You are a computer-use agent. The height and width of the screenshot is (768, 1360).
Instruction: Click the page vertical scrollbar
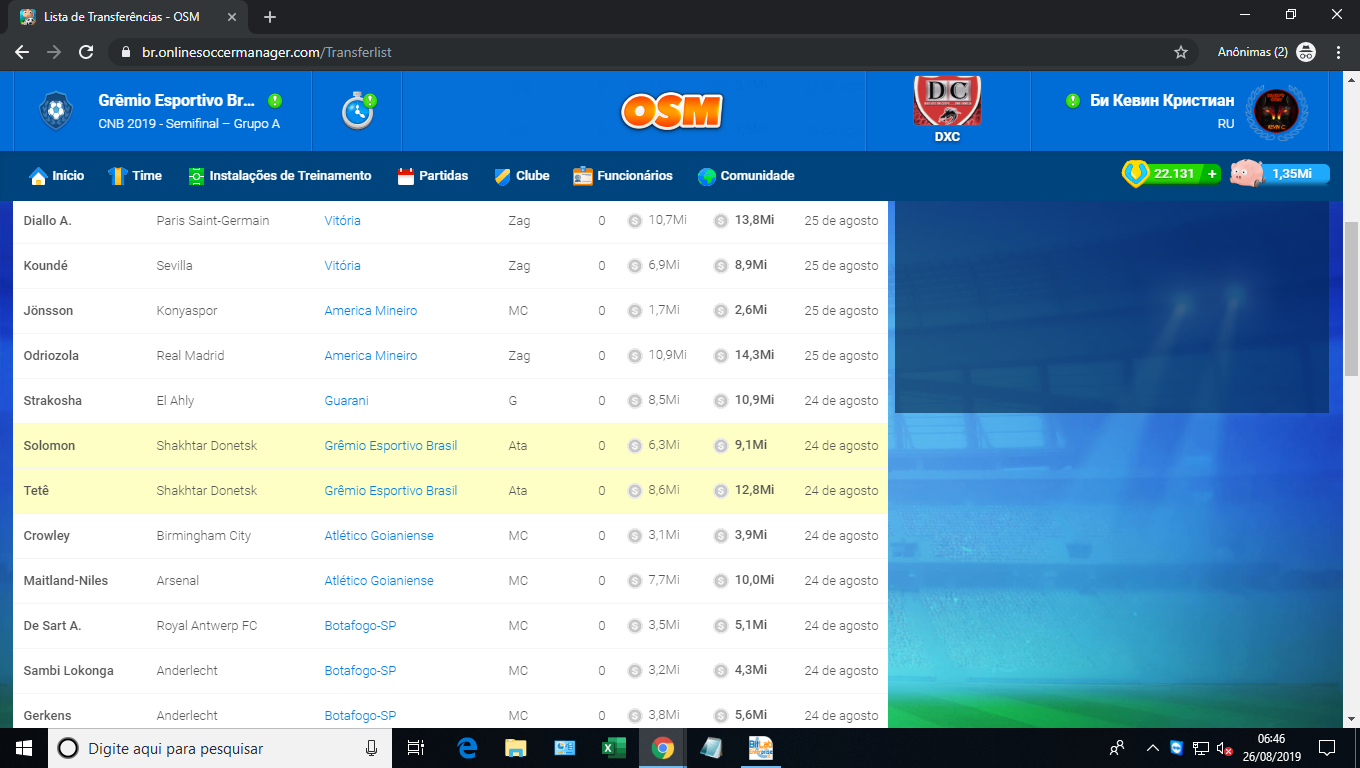[1351, 300]
